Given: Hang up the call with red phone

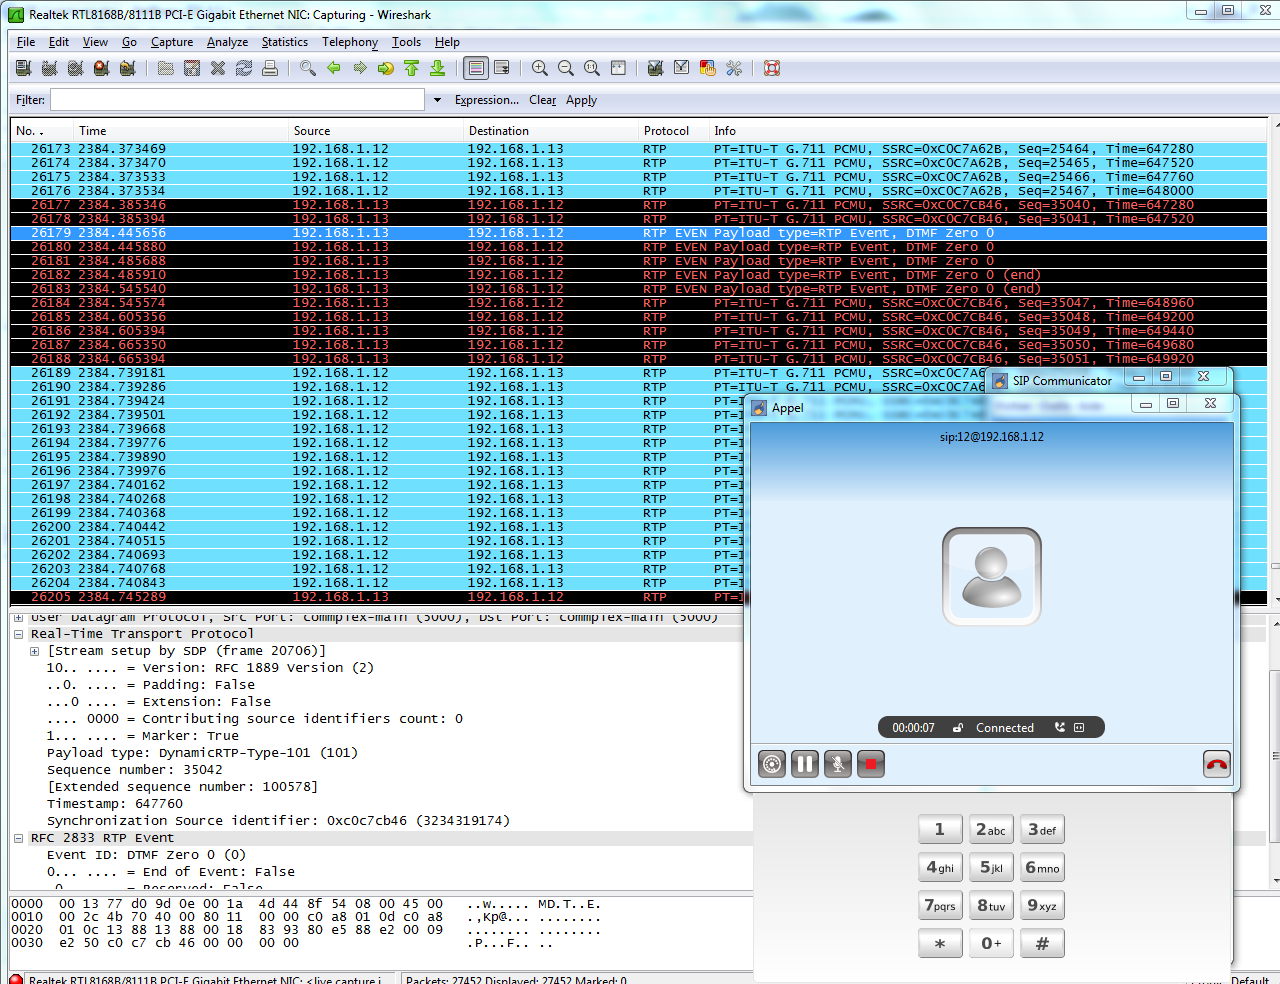Looking at the screenshot, I should [x=1217, y=765].
